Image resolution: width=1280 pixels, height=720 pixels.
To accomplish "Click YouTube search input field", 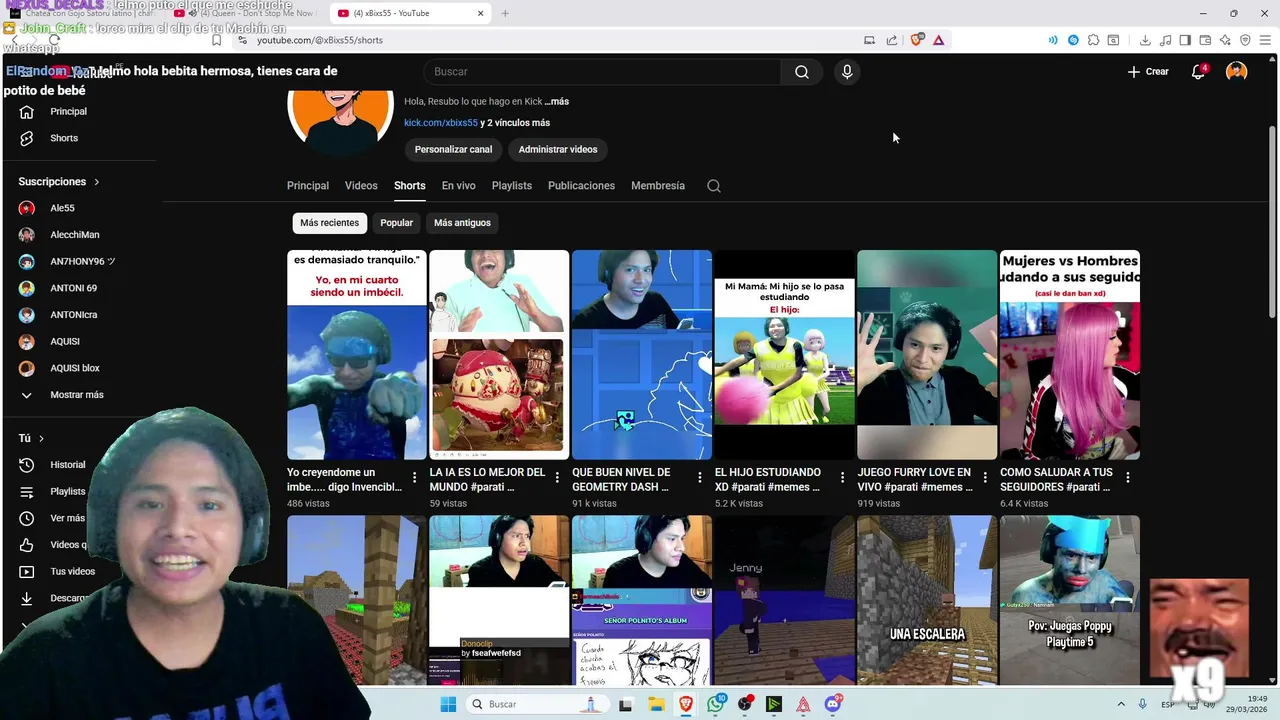I will tap(602, 72).
